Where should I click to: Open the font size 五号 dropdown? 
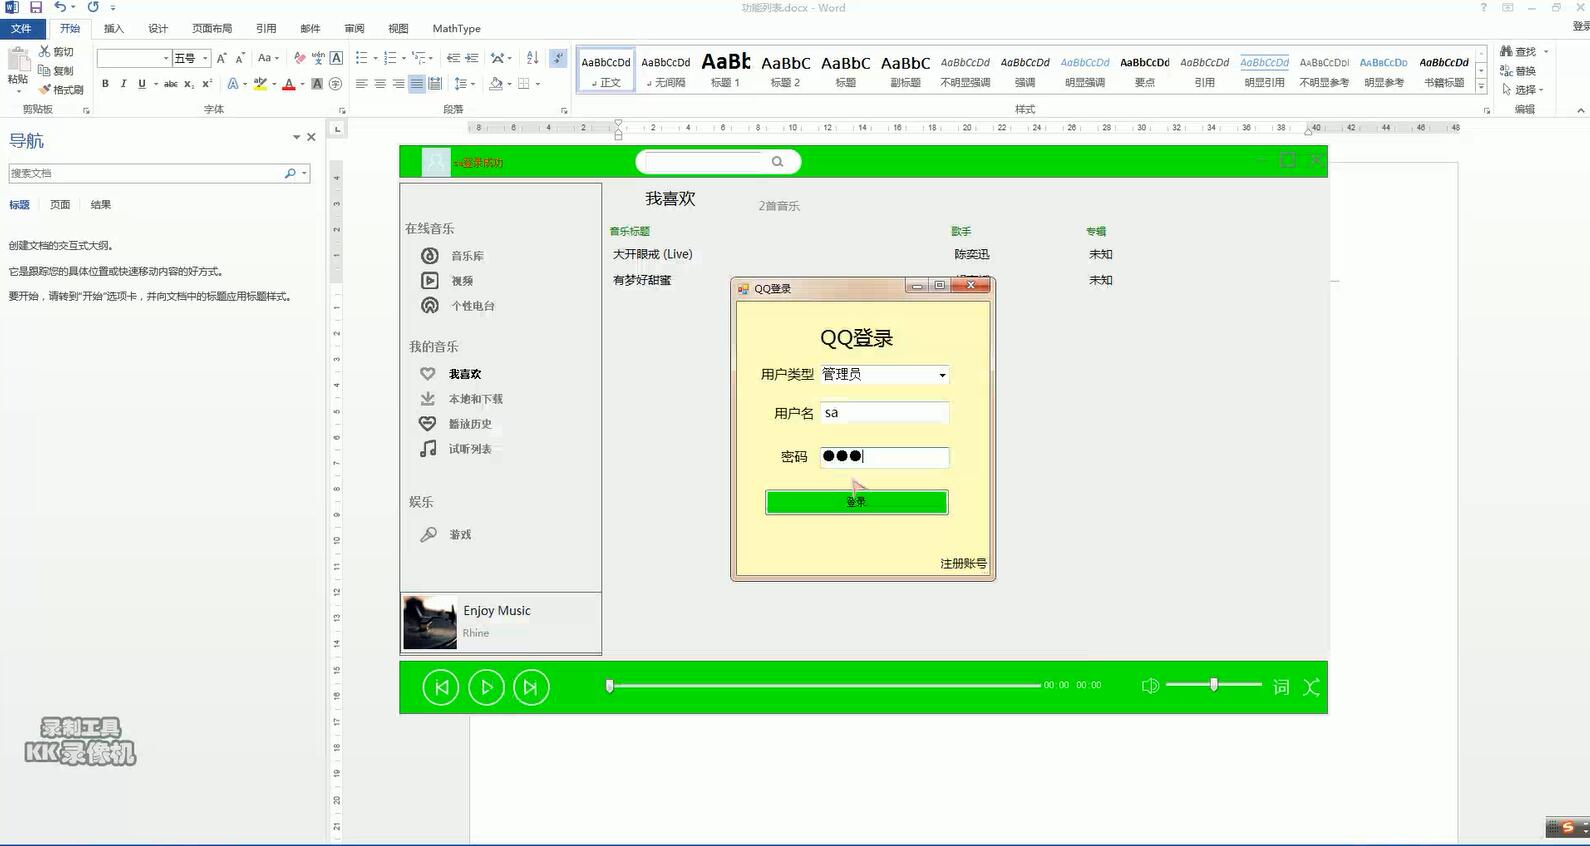click(x=205, y=58)
